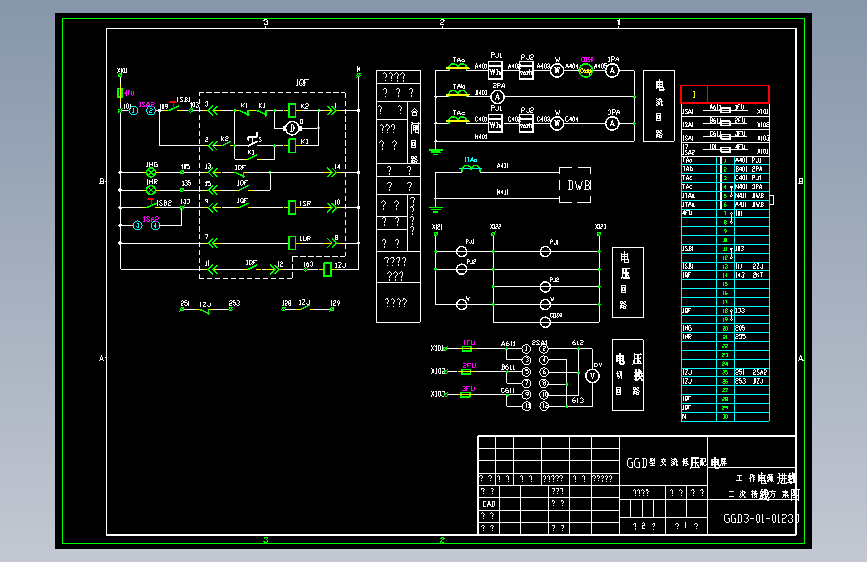Click the yellow-green Cosφ meter symbol
The image size is (867, 562).
point(586,70)
